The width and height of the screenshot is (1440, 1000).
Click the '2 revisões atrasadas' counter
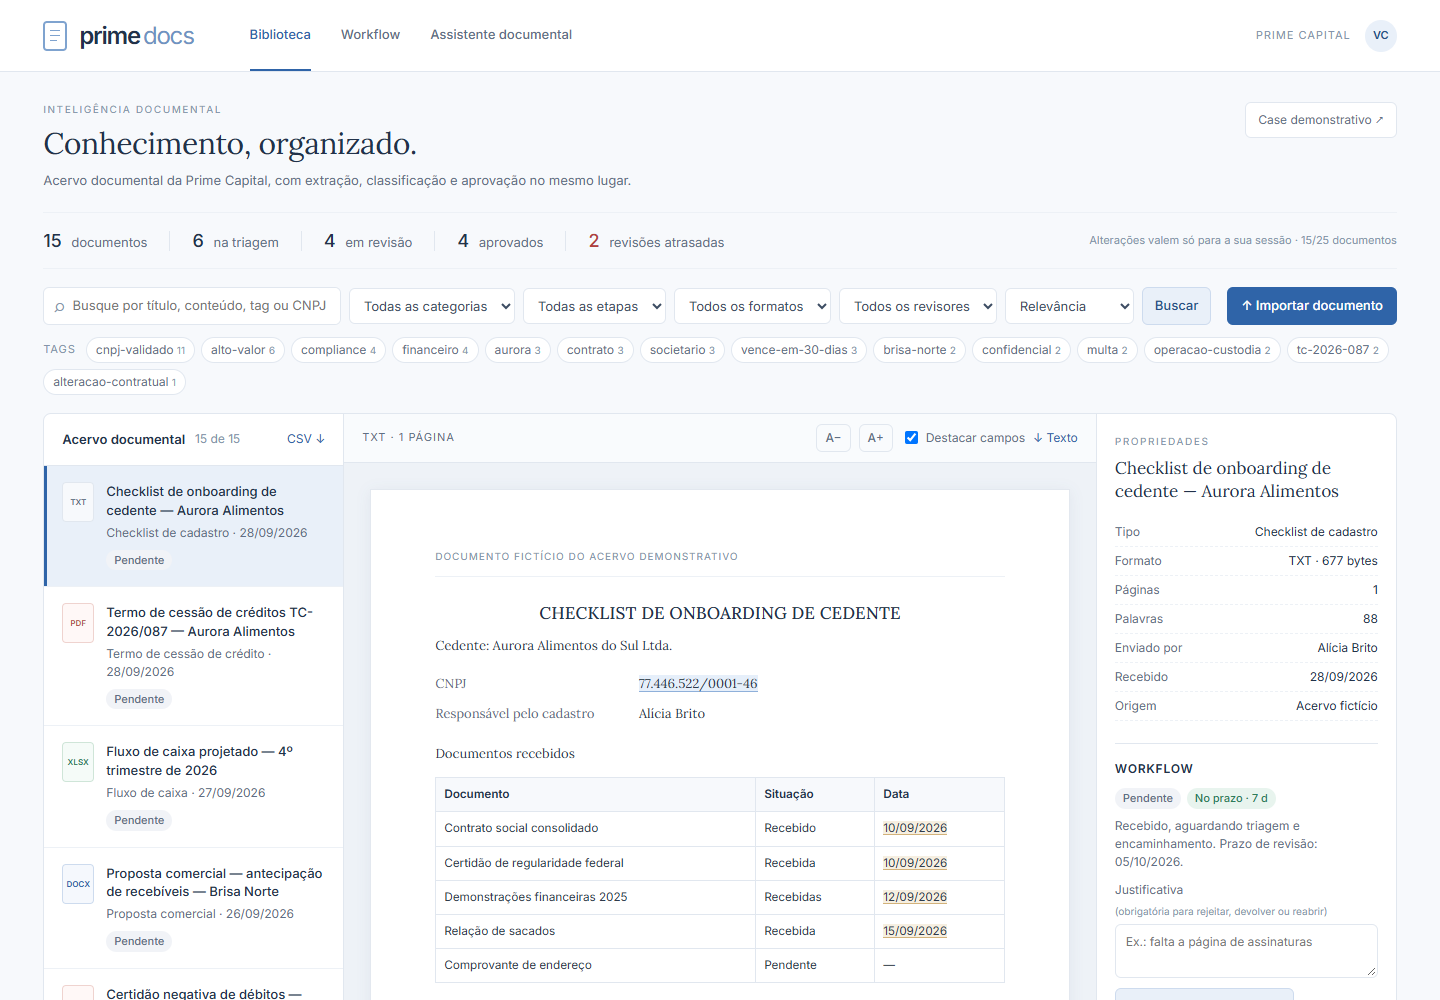[656, 241]
